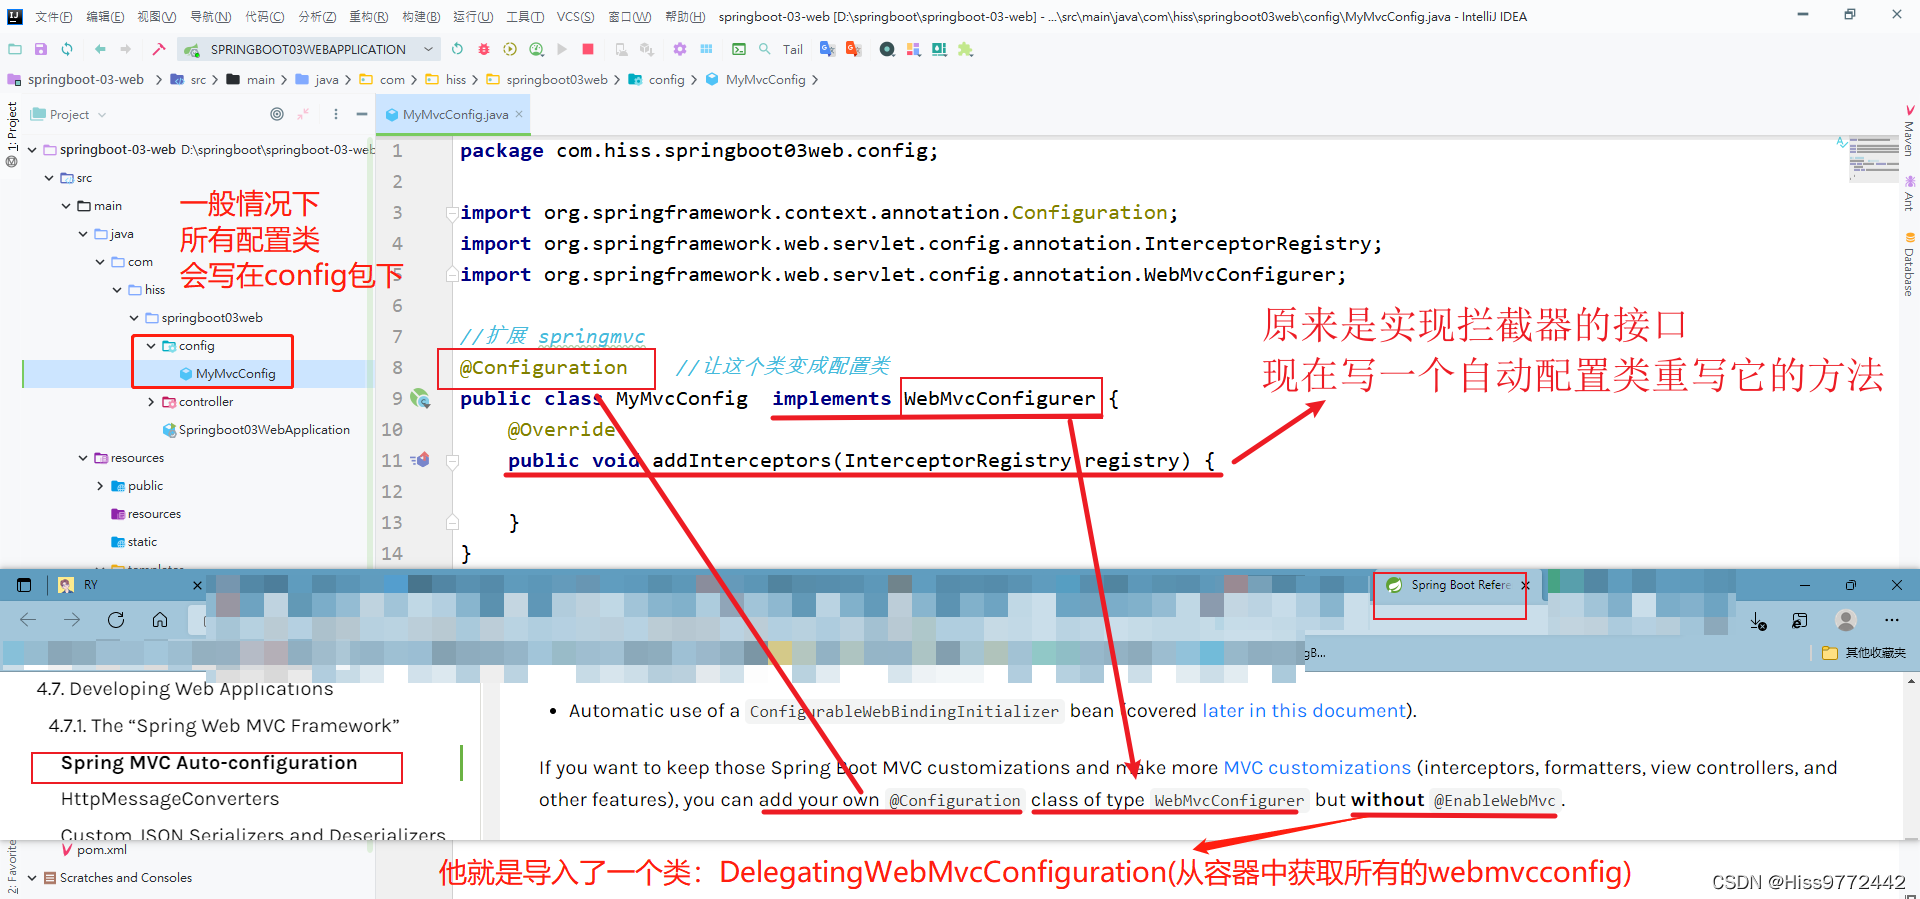Open the VCS(S) menu

575,16
